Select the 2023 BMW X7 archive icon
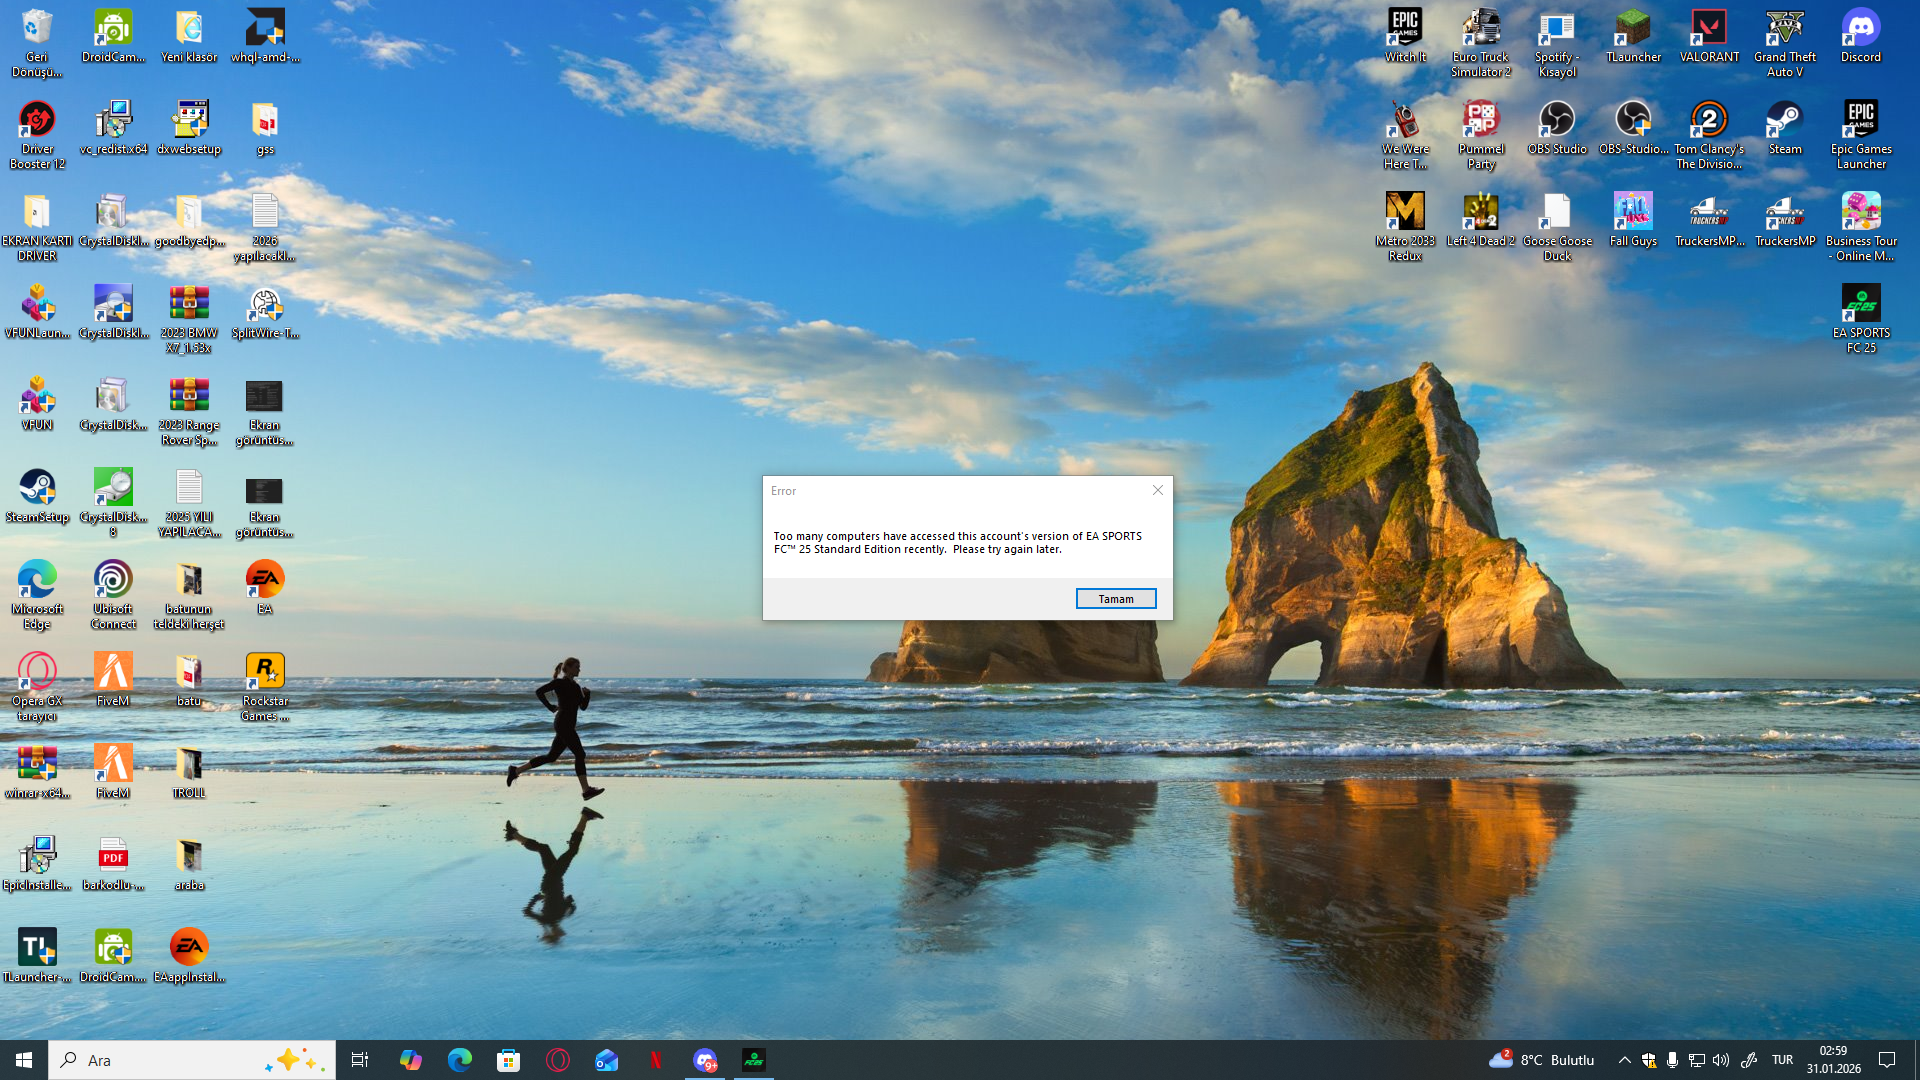This screenshot has height=1080, width=1920. (x=189, y=319)
